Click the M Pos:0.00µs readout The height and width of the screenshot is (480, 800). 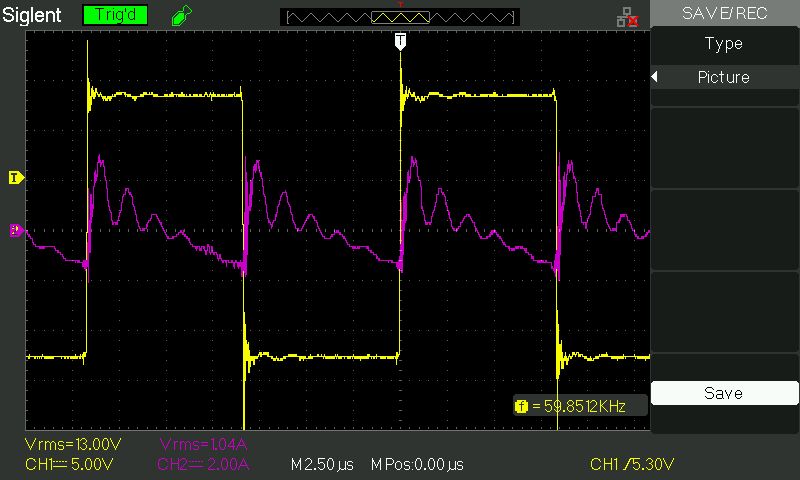pyautogui.click(x=417, y=464)
